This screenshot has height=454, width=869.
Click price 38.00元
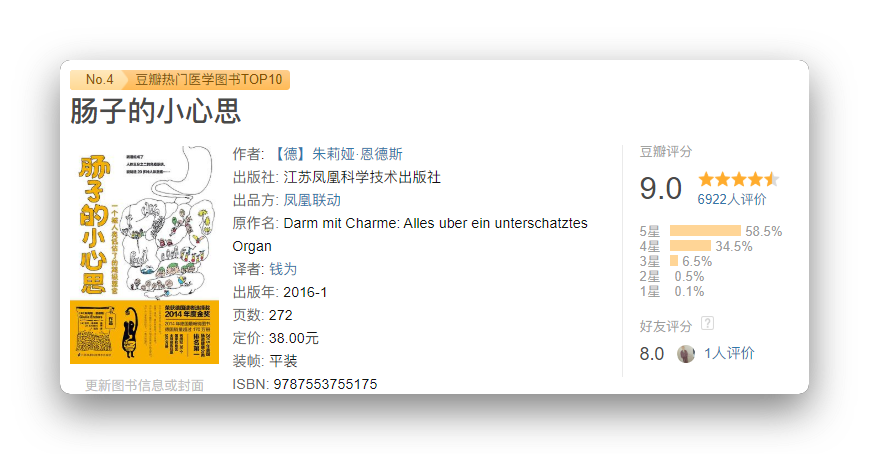tap(294, 338)
